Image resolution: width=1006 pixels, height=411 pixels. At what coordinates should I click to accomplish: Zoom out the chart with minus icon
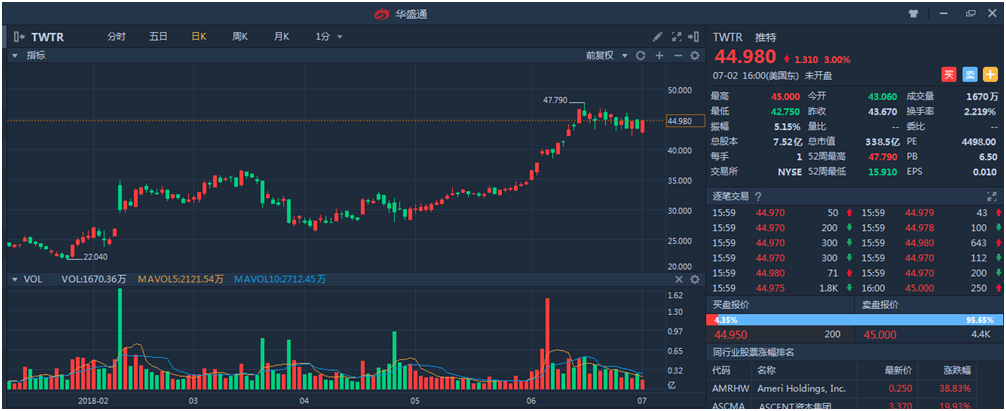677,56
